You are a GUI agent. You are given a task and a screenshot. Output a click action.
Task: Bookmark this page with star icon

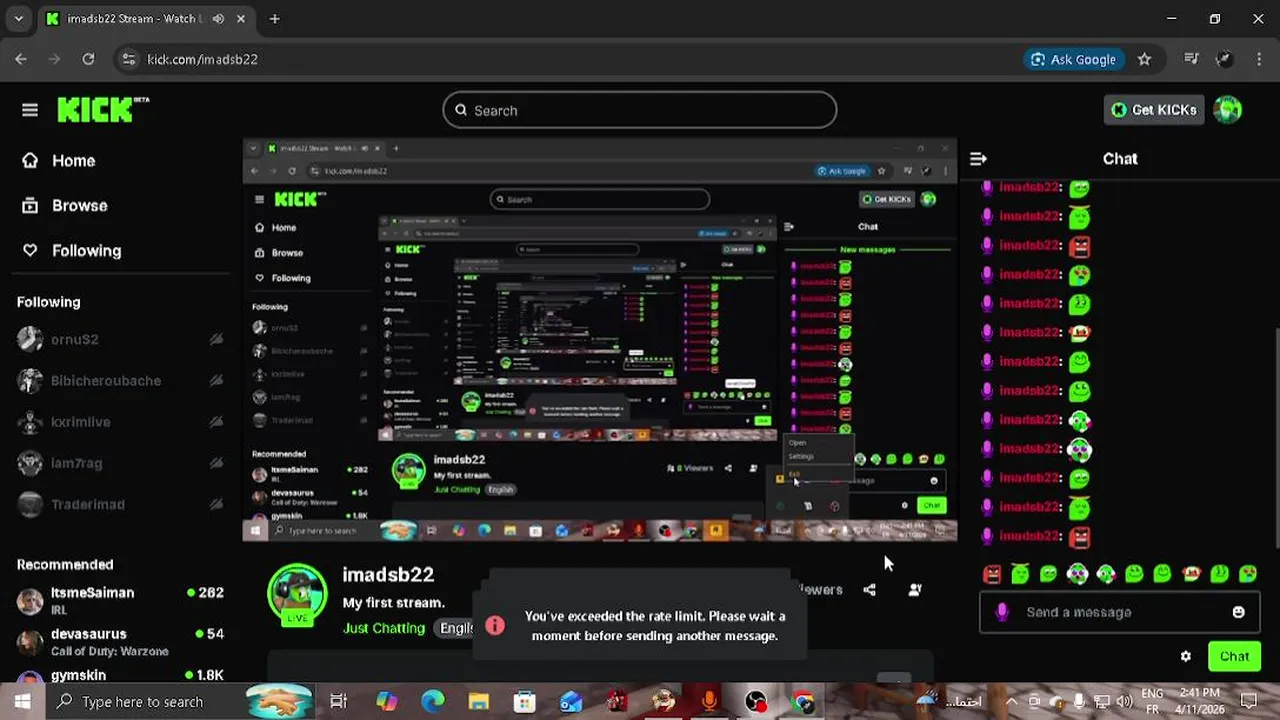1144,59
